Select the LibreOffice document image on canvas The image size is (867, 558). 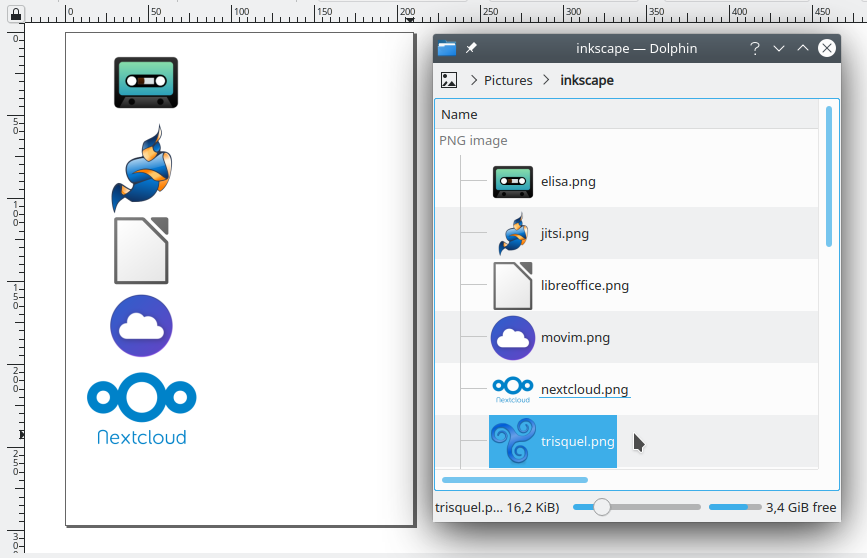[x=141, y=251]
